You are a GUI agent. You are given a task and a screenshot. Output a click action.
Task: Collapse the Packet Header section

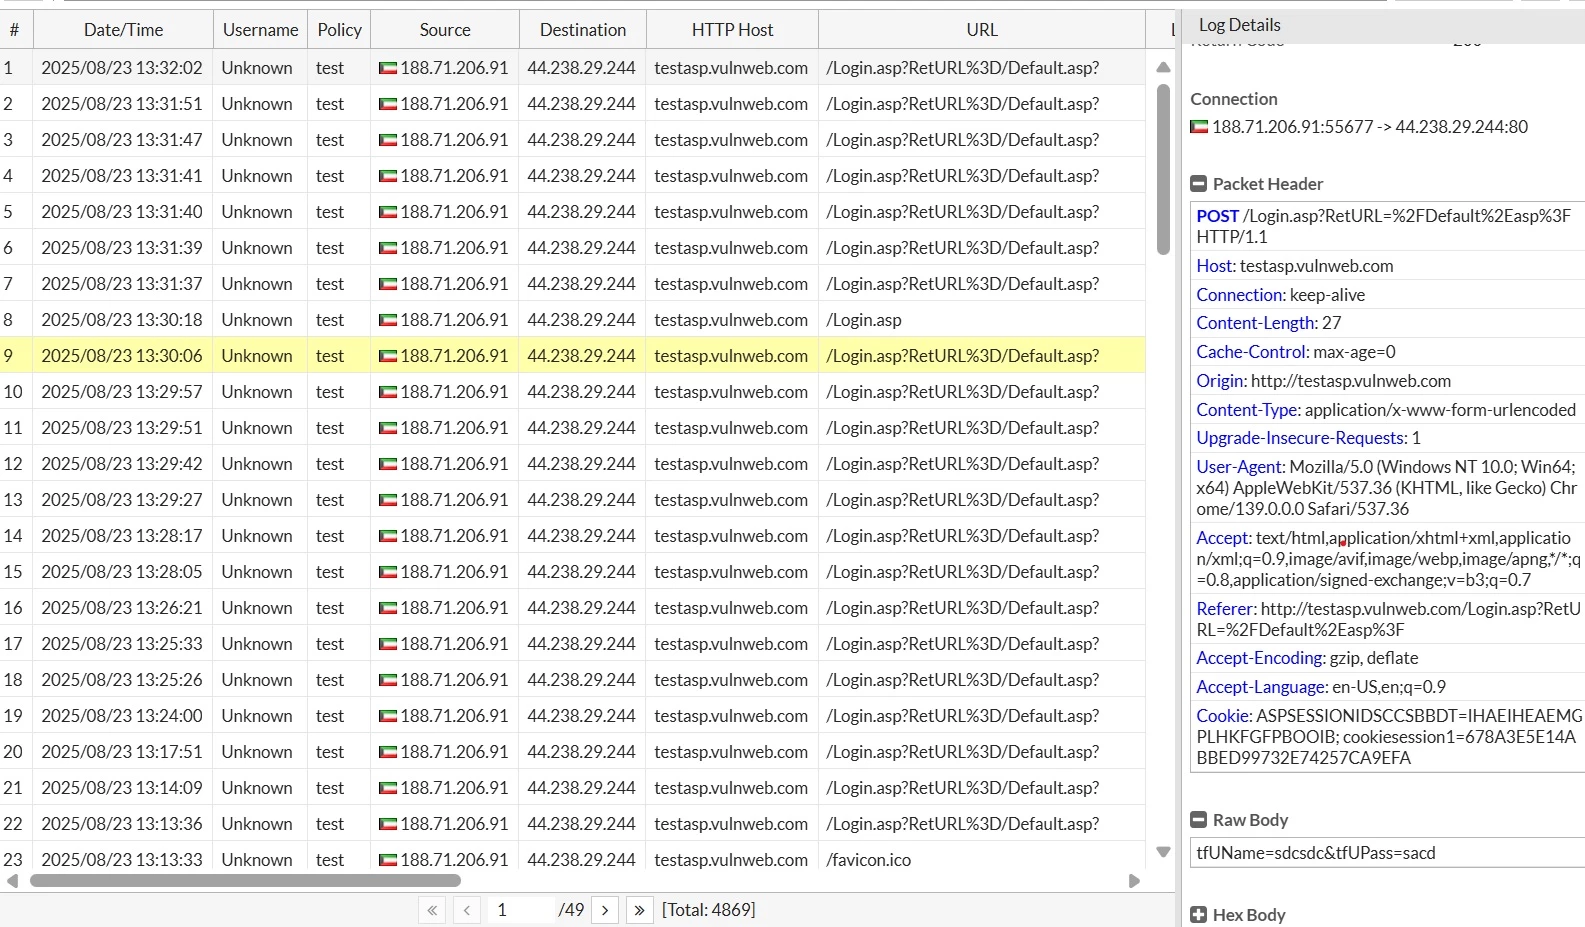[x=1198, y=184]
